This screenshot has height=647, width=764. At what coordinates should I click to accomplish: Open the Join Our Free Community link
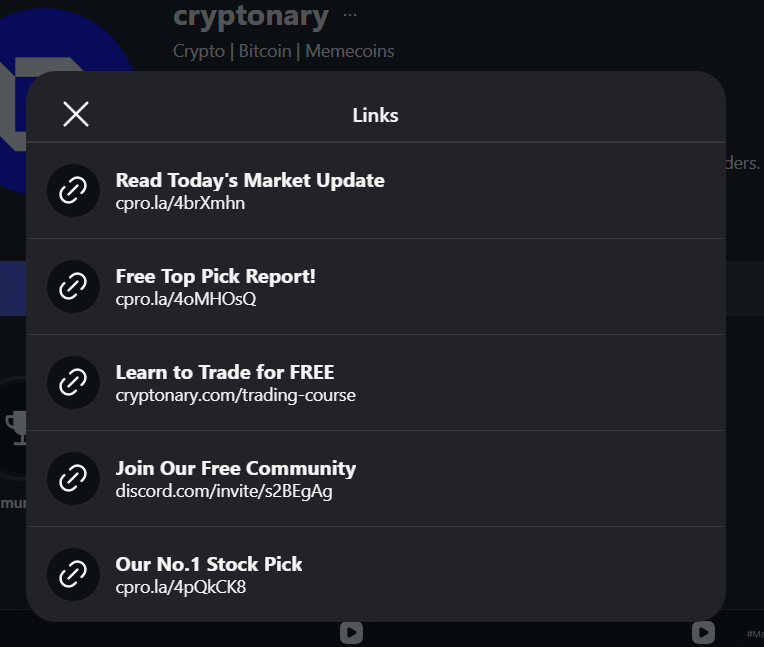[235, 468]
